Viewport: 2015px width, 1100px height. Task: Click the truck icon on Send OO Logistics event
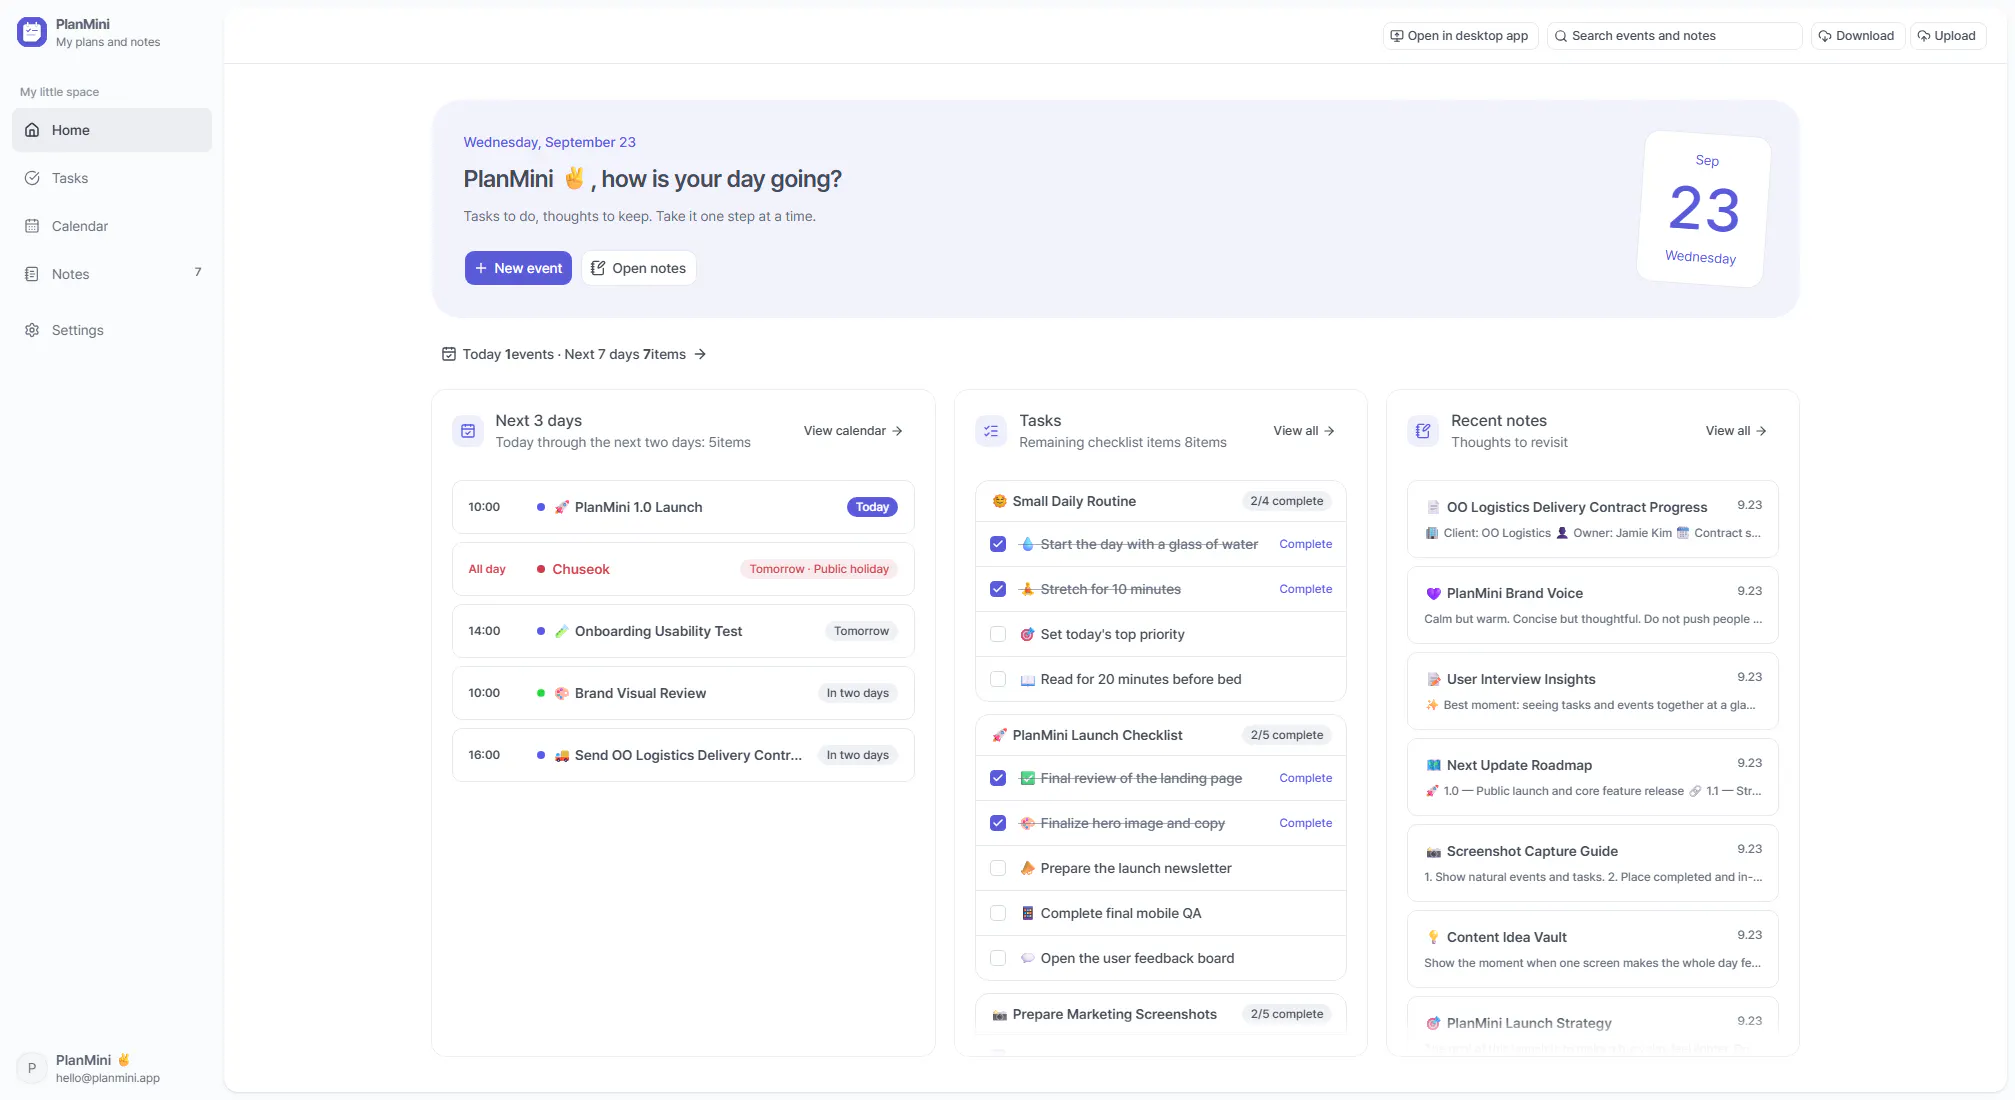click(562, 755)
